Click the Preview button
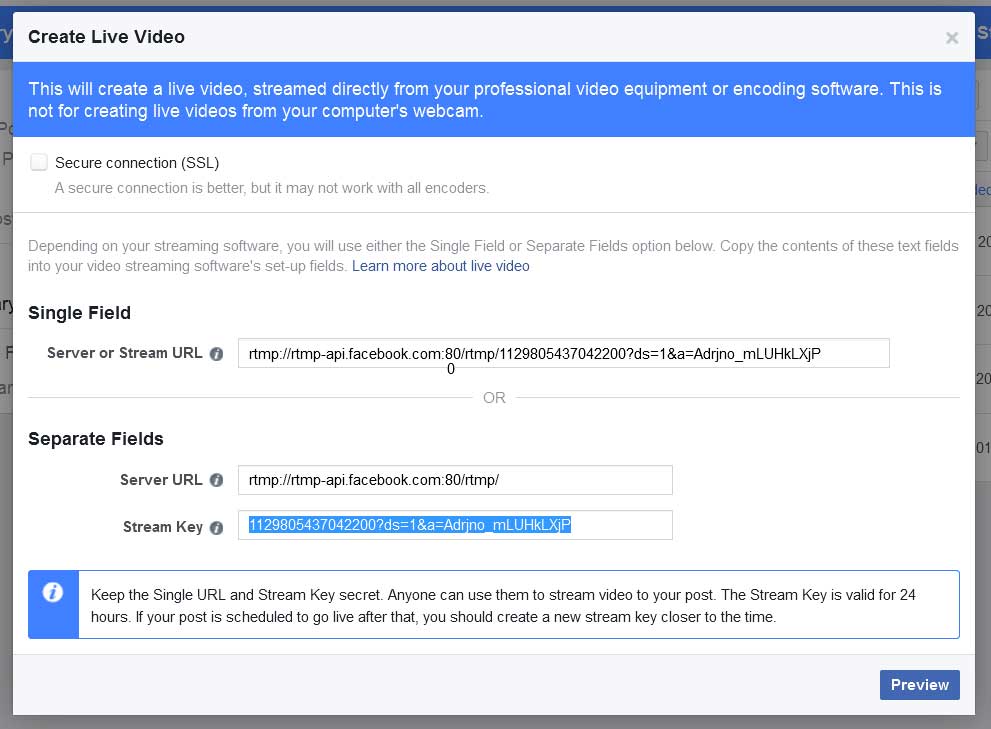The image size is (991, 729). tap(920, 685)
